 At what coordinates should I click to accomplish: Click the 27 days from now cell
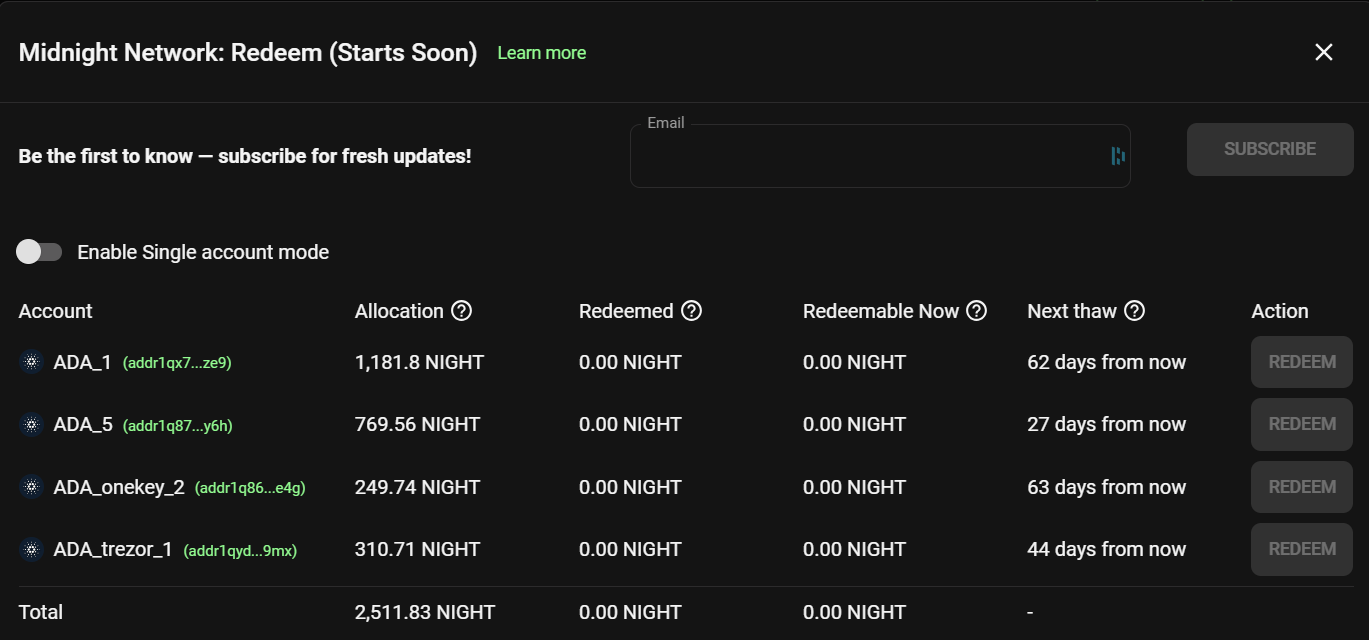click(1107, 424)
